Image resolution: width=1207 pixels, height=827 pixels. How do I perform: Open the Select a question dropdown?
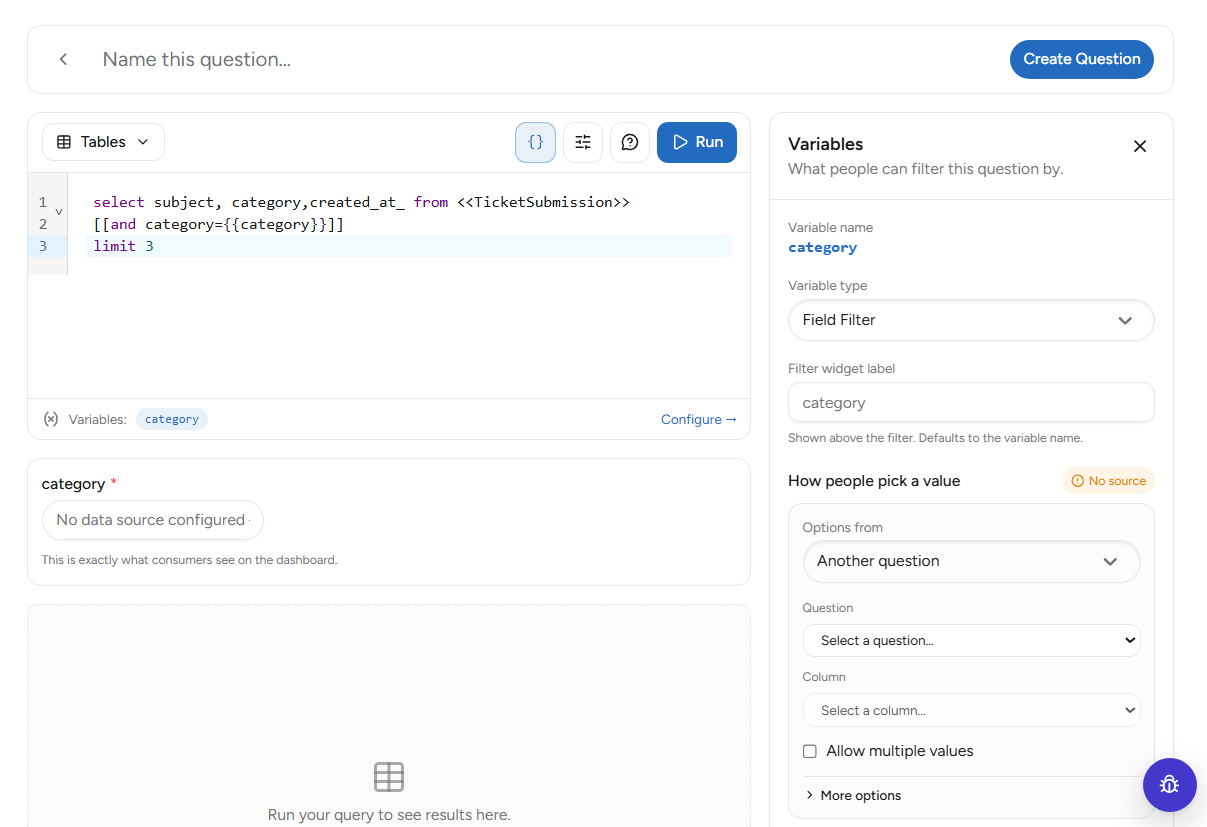pos(971,640)
